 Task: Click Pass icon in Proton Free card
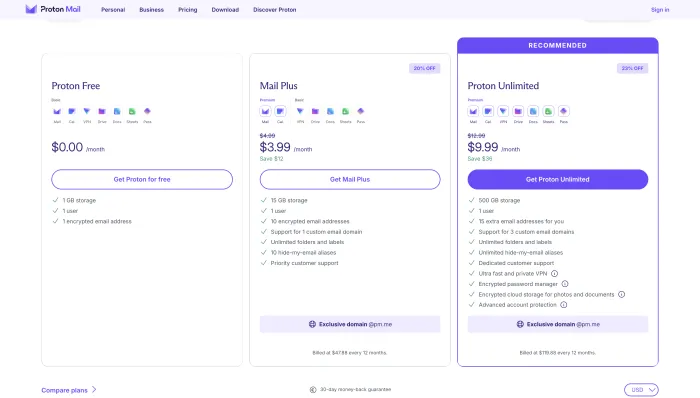point(147,111)
